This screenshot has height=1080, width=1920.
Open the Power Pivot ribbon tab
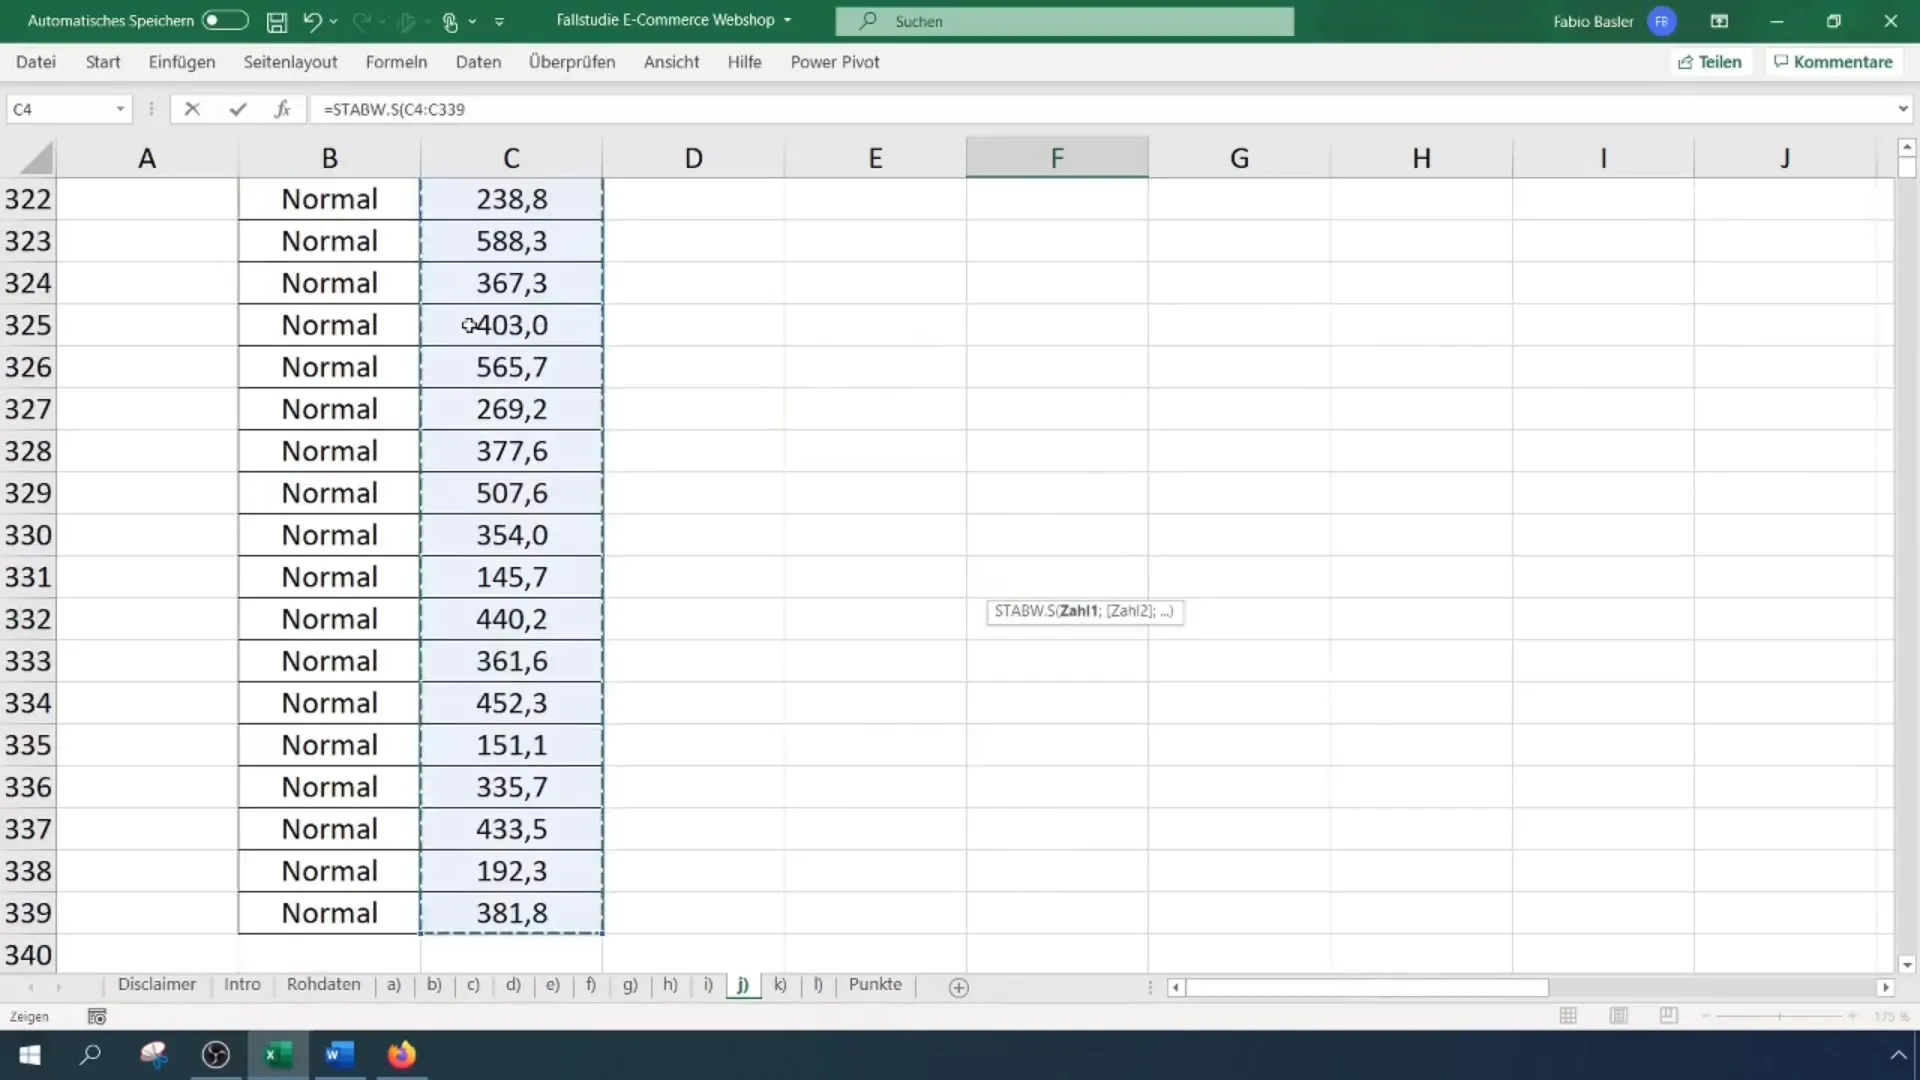[x=835, y=62]
